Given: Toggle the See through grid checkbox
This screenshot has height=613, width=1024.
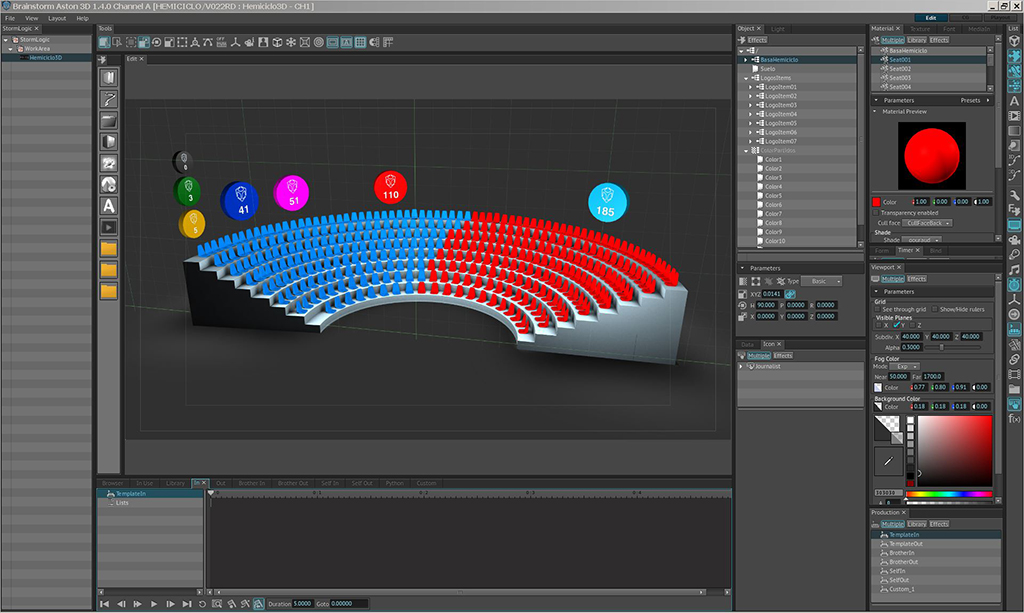Looking at the screenshot, I should click(x=877, y=309).
